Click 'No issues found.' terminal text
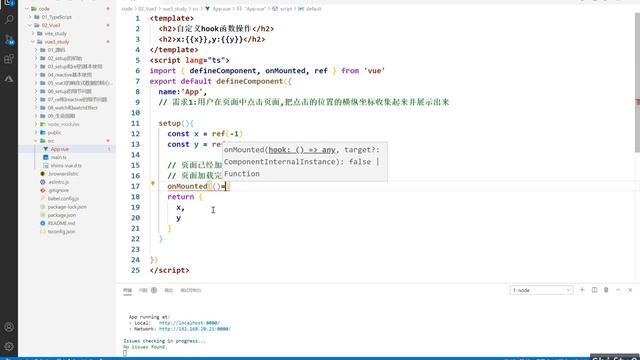The image size is (640, 360). 145,347
